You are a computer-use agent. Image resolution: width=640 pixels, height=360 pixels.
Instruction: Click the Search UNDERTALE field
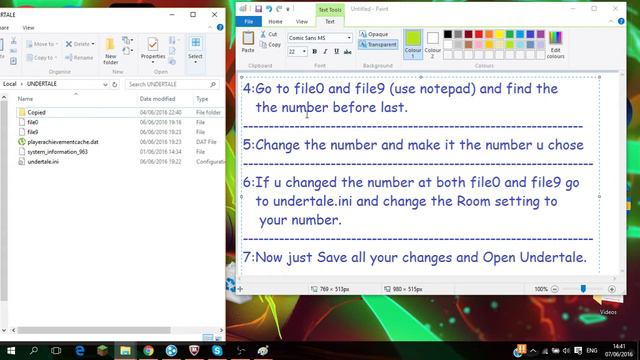click(172, 84)
